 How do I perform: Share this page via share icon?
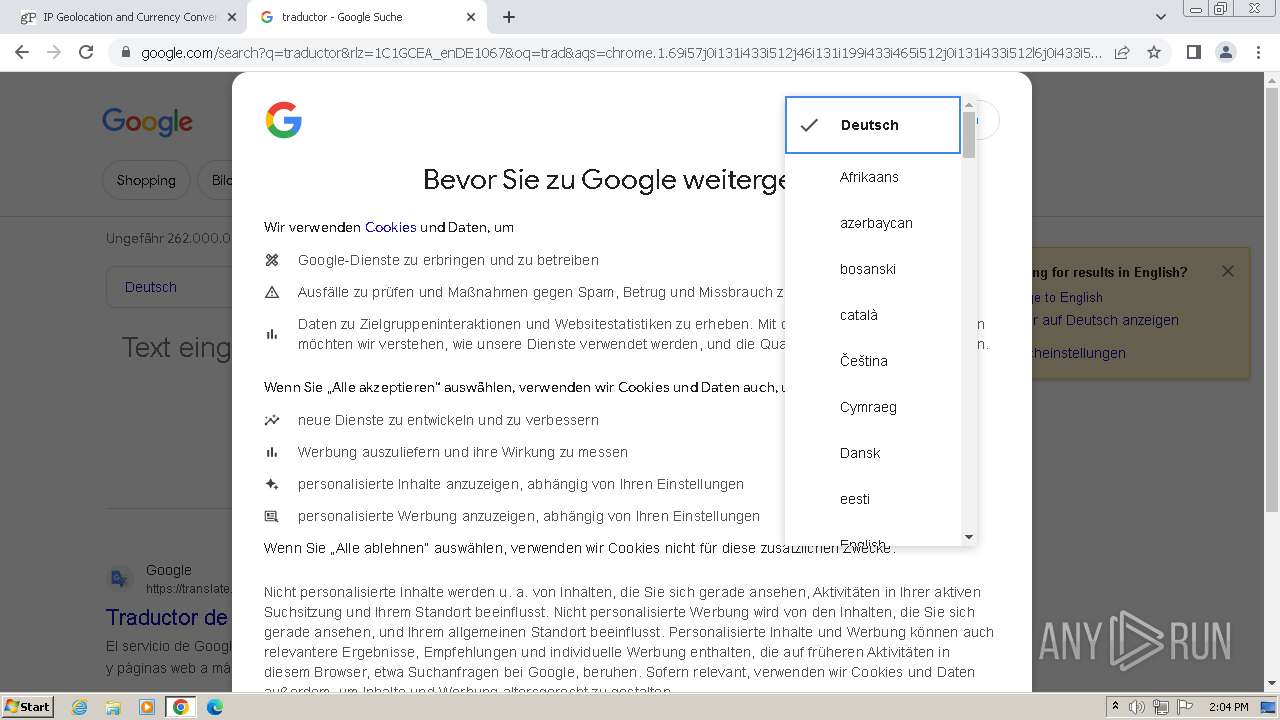(1122, 52)
